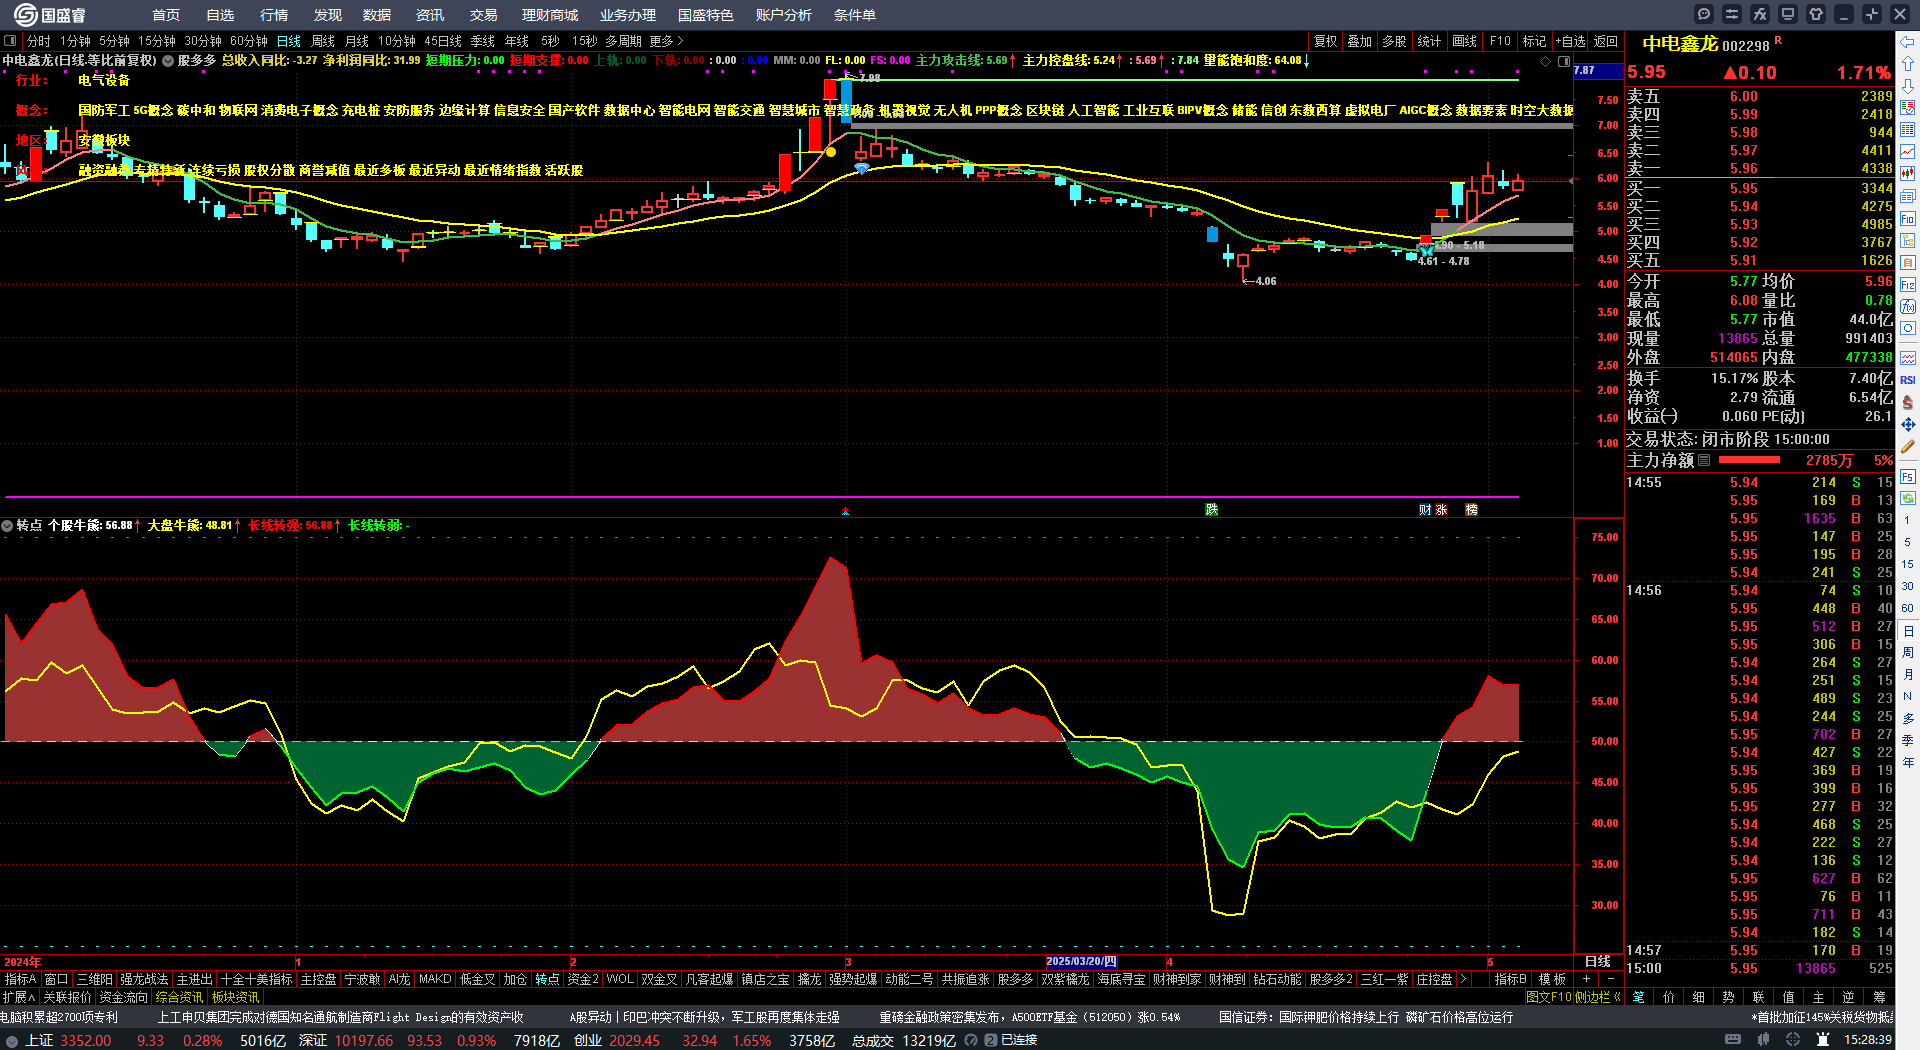This screenshot has height=1050, width=1920.
Task: Switch to the 60分钟 period tab
Action: pyautogui.click(x=249, y=41)
